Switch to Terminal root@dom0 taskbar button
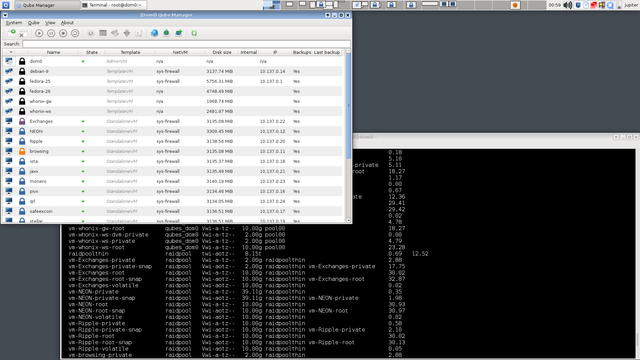Image resolution: width=640 pixels, height=360 pixels. 113,5
